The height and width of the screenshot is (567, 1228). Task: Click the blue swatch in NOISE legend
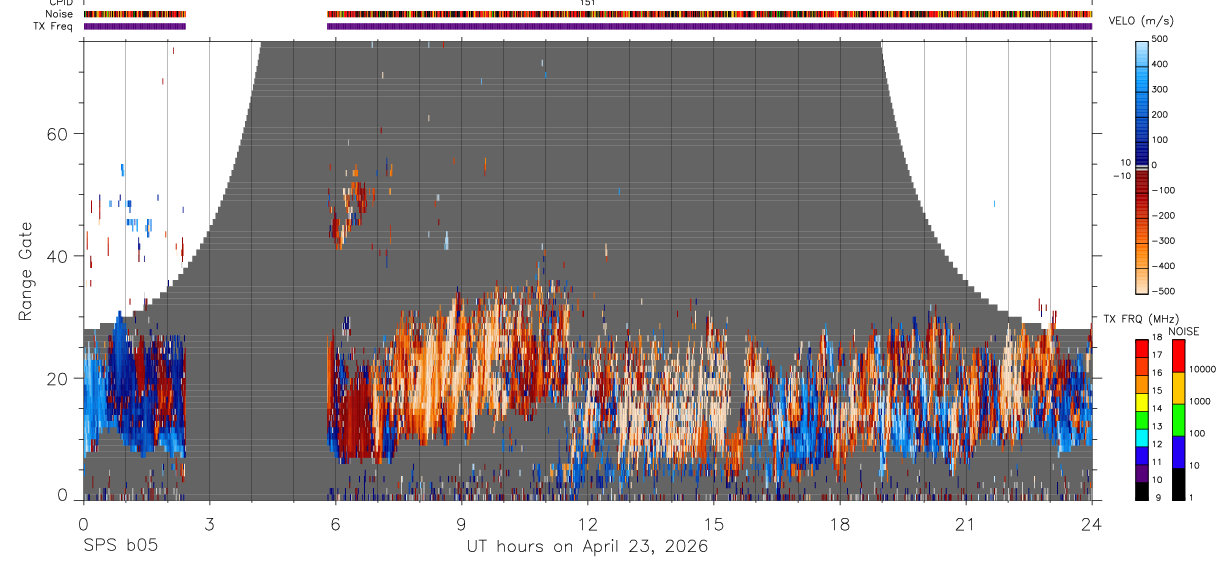[x=1178, y=452]
